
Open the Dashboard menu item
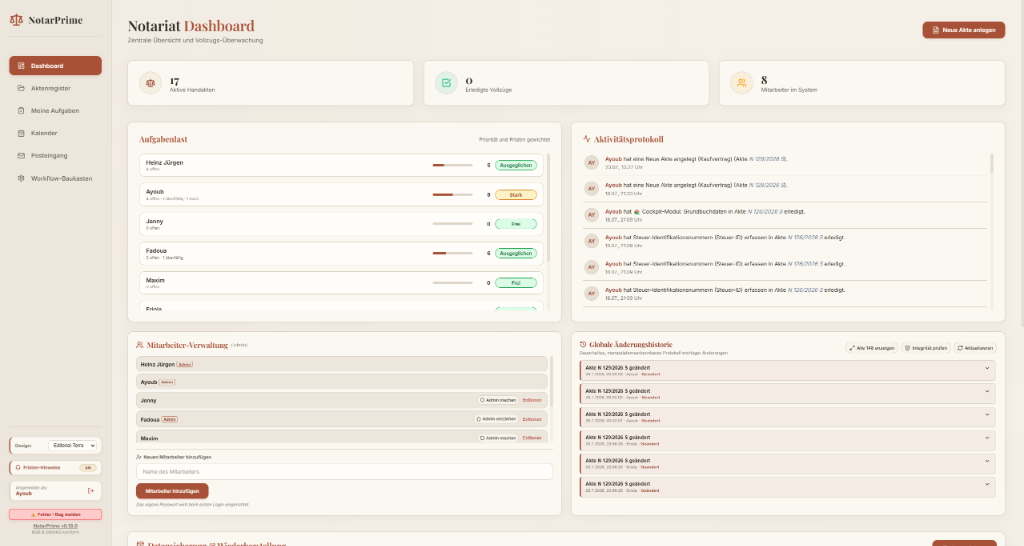[x=56, y=65]
